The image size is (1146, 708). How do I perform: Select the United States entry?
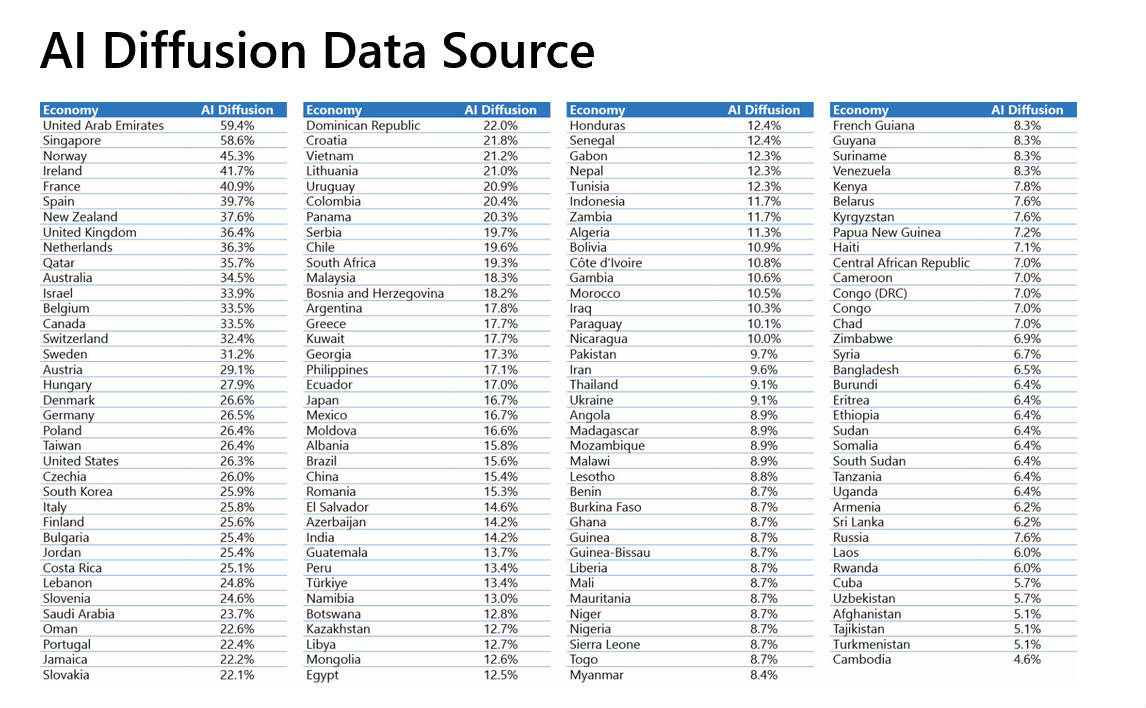[x=81, y=461]
